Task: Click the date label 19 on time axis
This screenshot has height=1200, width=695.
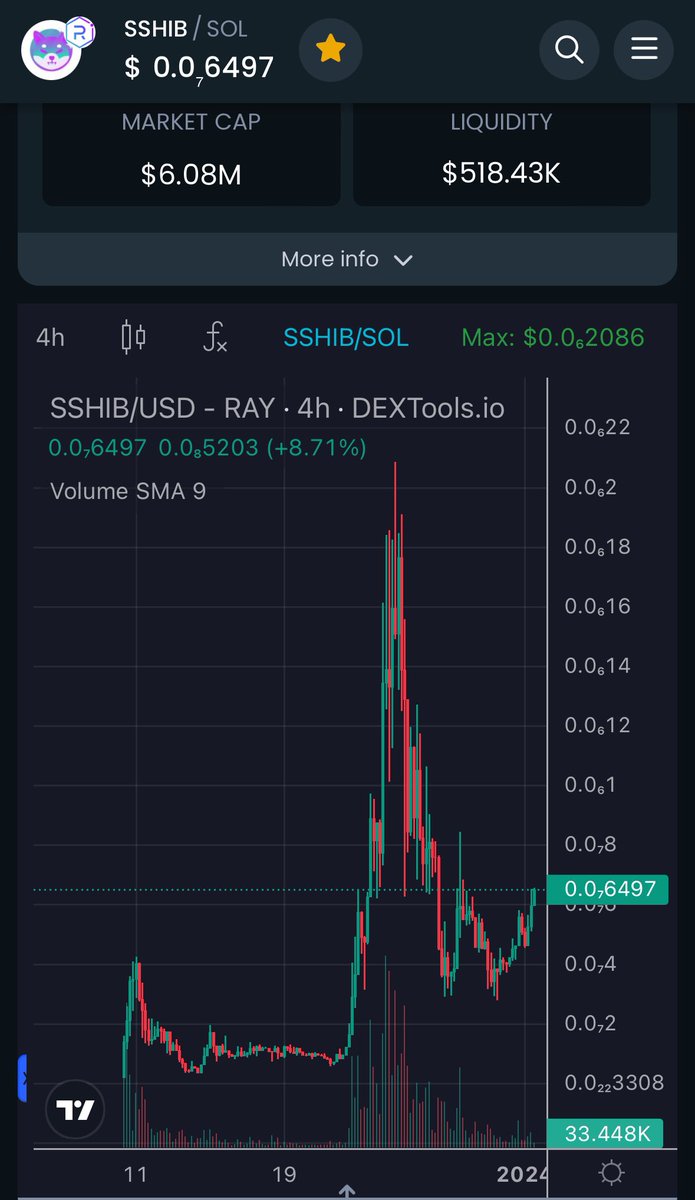Action: click(x=283, y=1173)
